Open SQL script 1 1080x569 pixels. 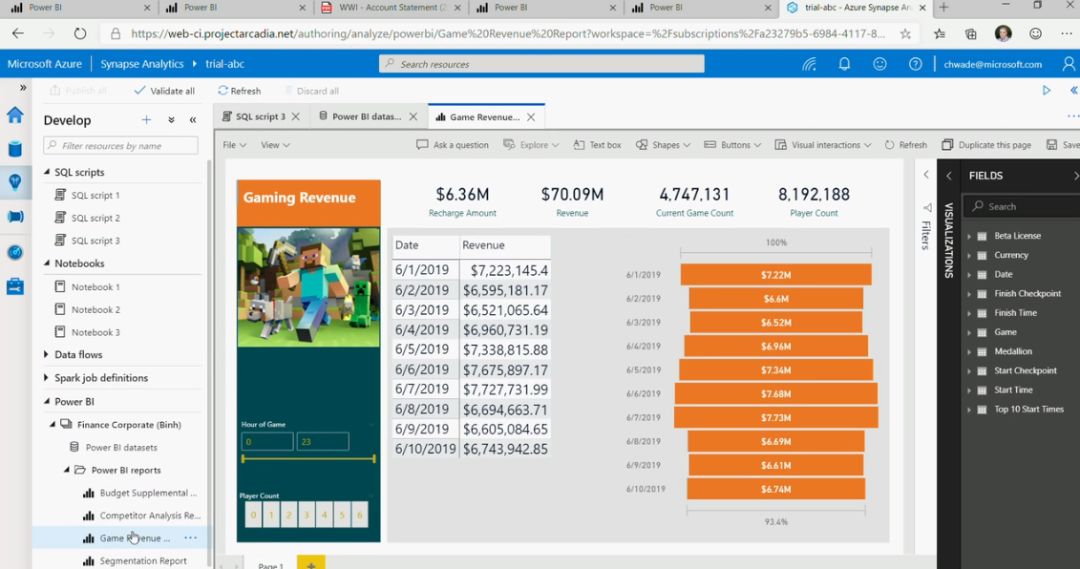click(x=95, y=195)
